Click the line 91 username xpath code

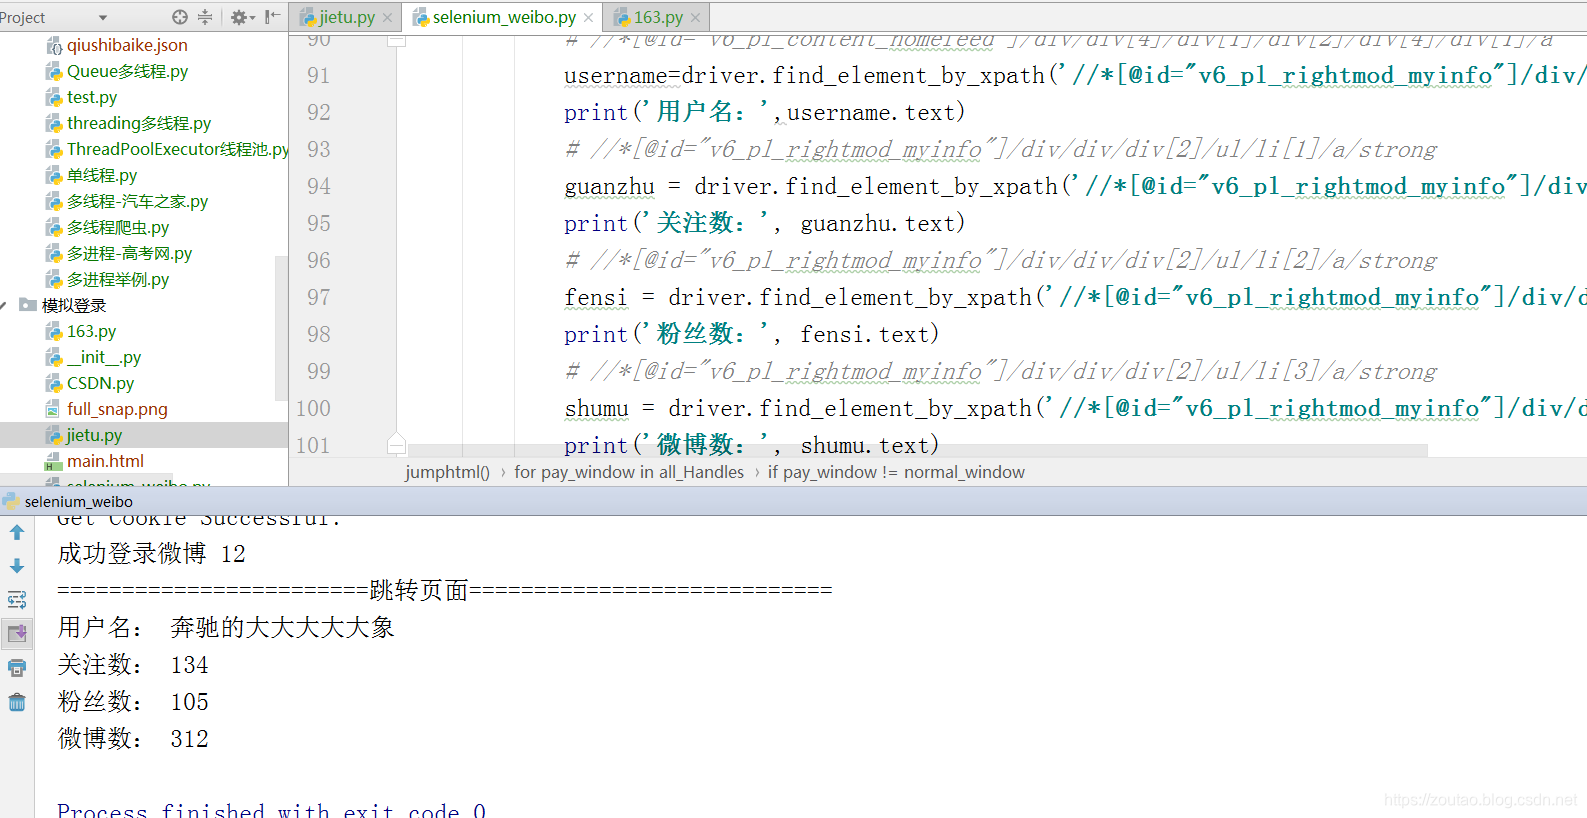pos(1075,75)
